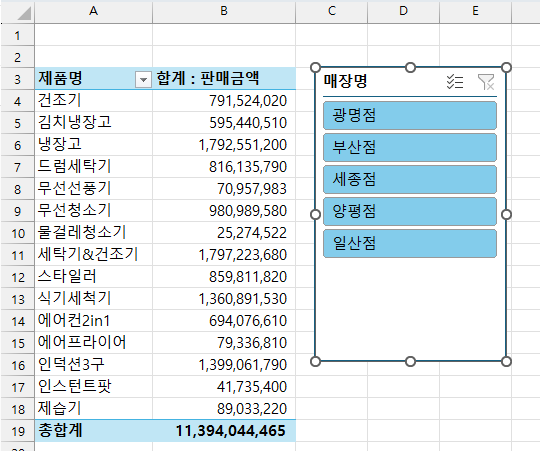Select value 595,440,510
The image size is (540, 451).
click(x=224, y=123)
